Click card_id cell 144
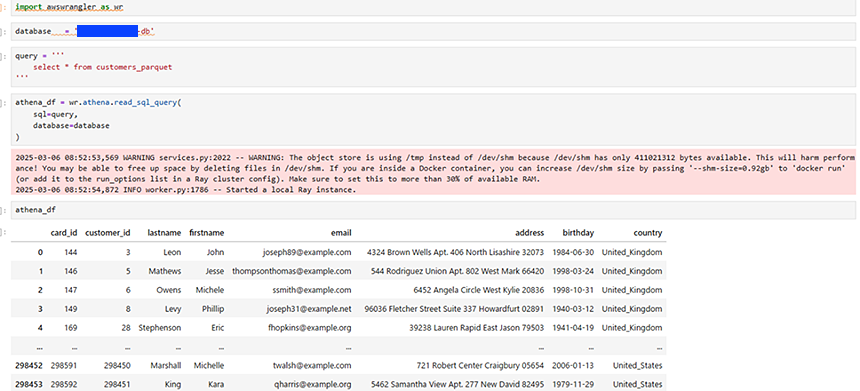 click(71, 252)
